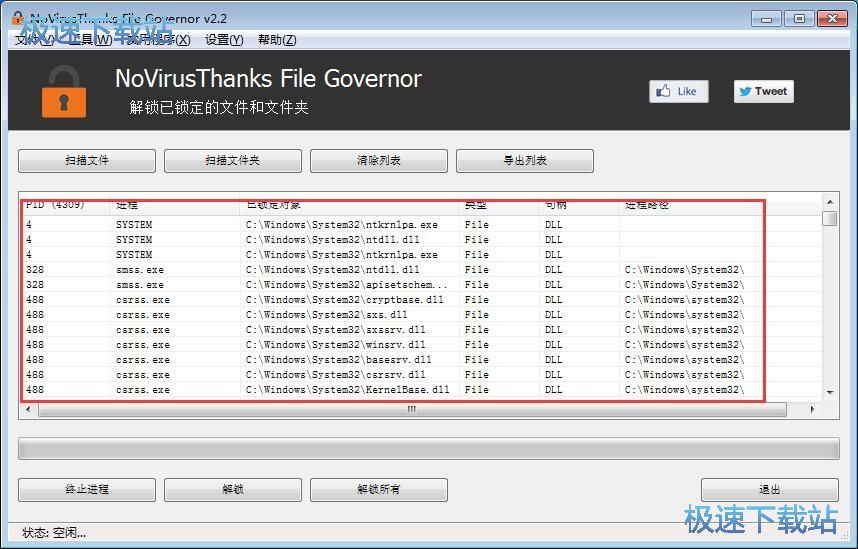Click the 解锁 button
Screen dimensions: 858x549
coord(233,490)
